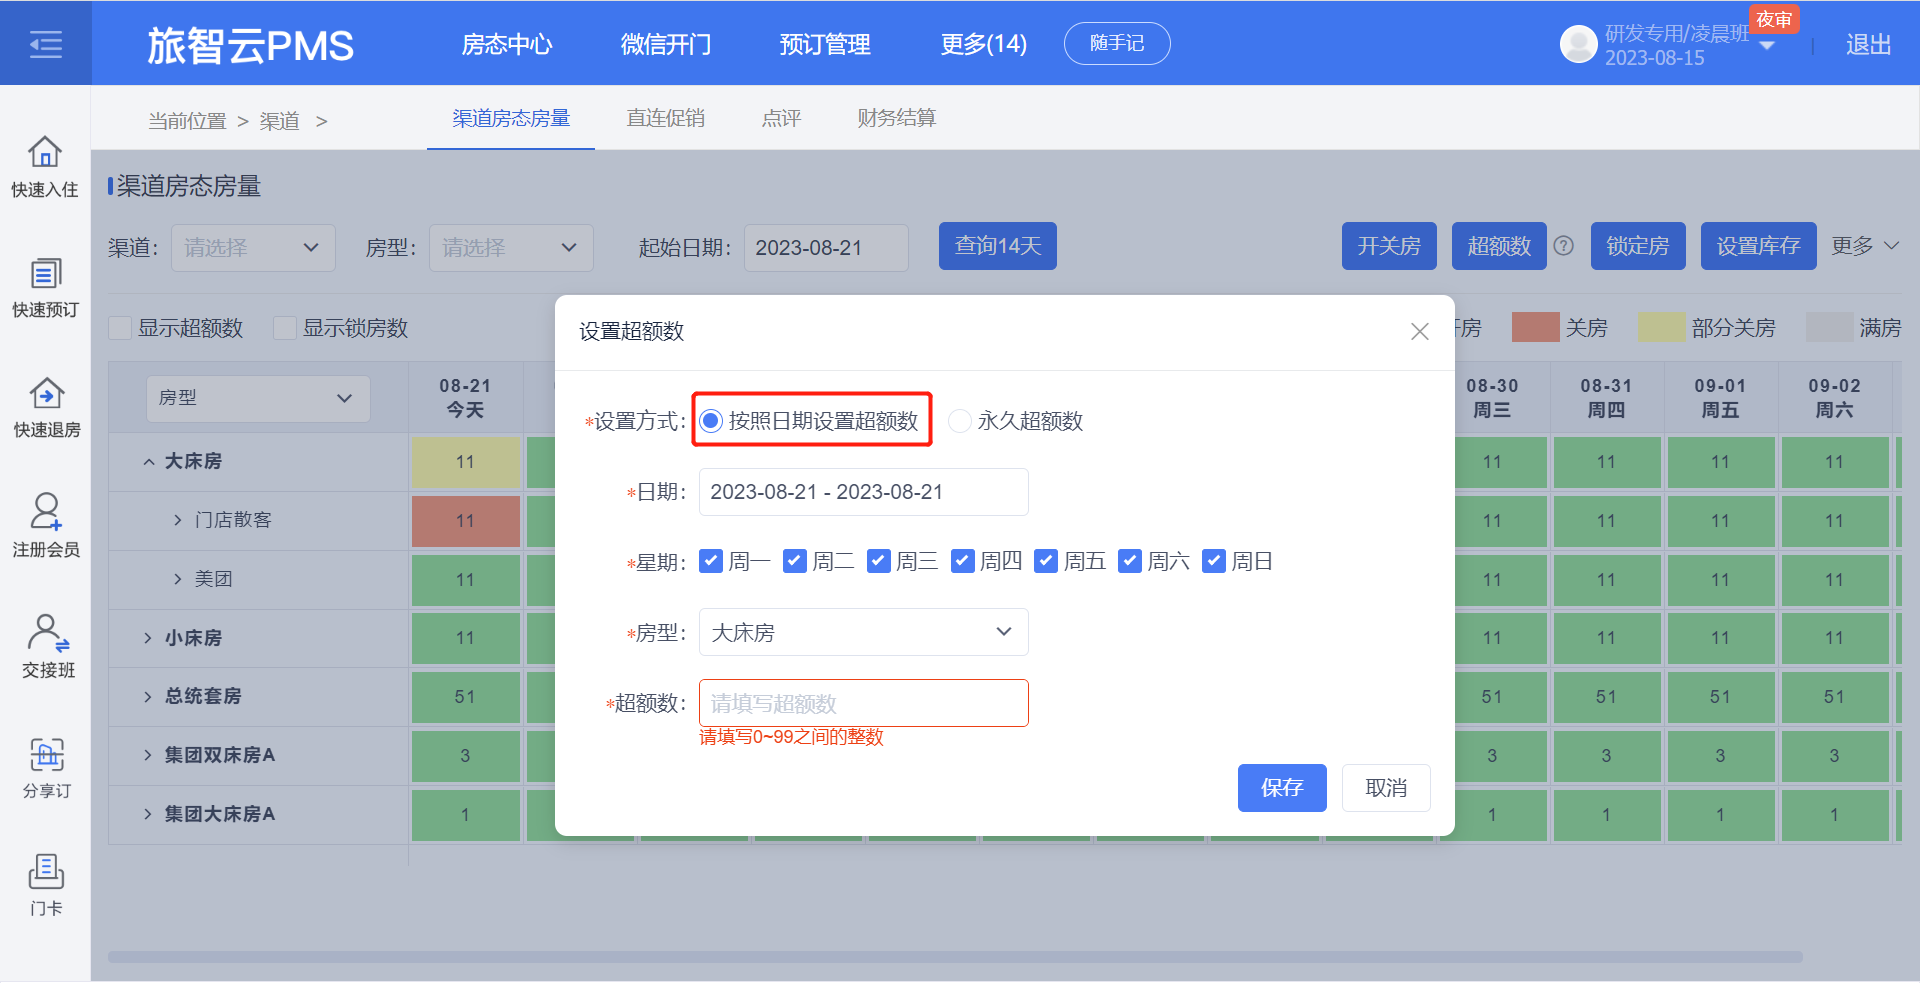The width and height of the screenshot is (1920, 983).
Task: Switch to the 直连促销 tab
Action: (x=666, y=118)
